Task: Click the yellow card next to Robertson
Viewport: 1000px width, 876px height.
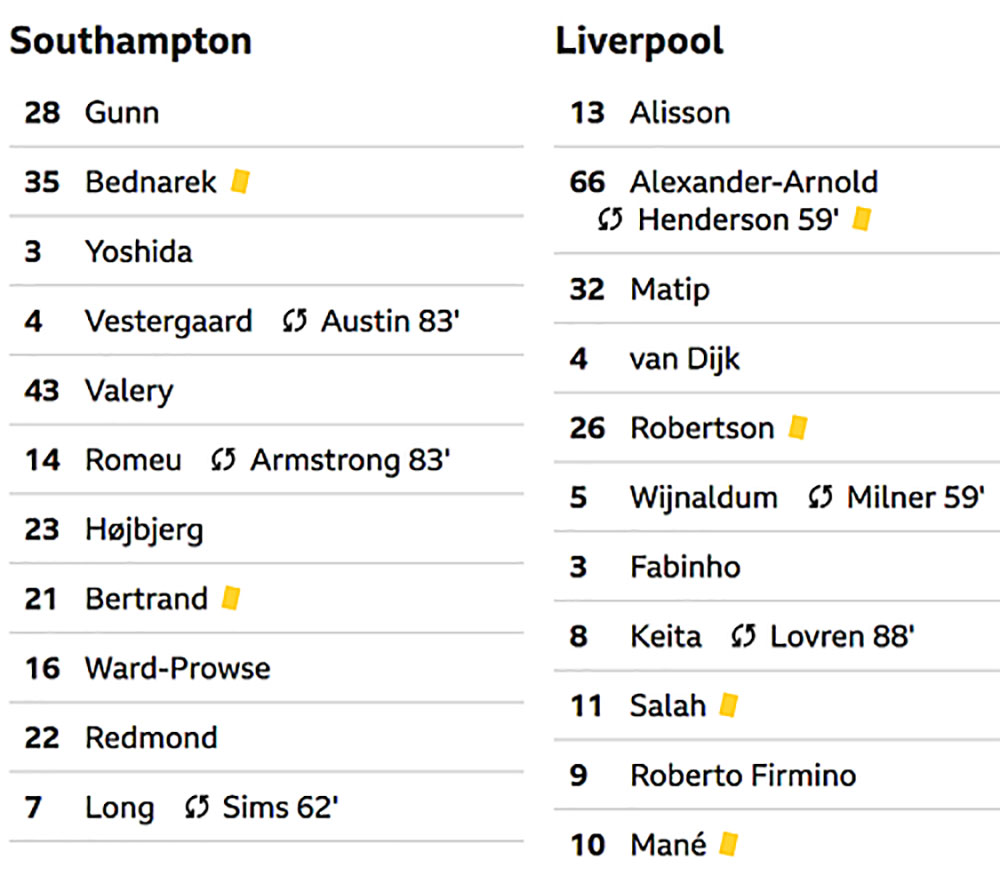Action: click(798, 427)
